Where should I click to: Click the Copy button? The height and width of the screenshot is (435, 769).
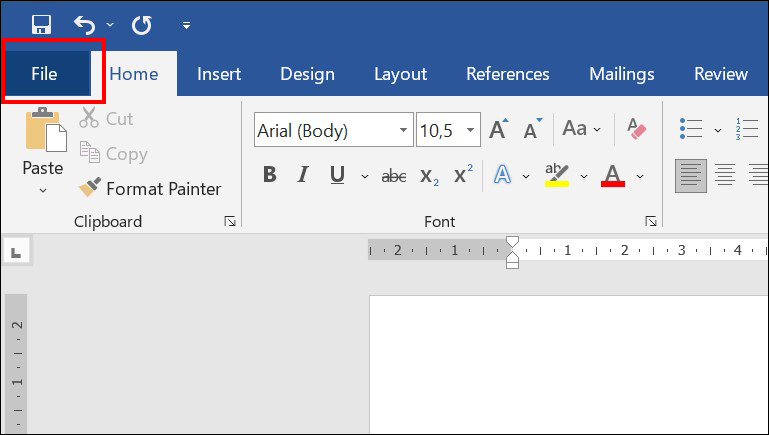[113, 154]
